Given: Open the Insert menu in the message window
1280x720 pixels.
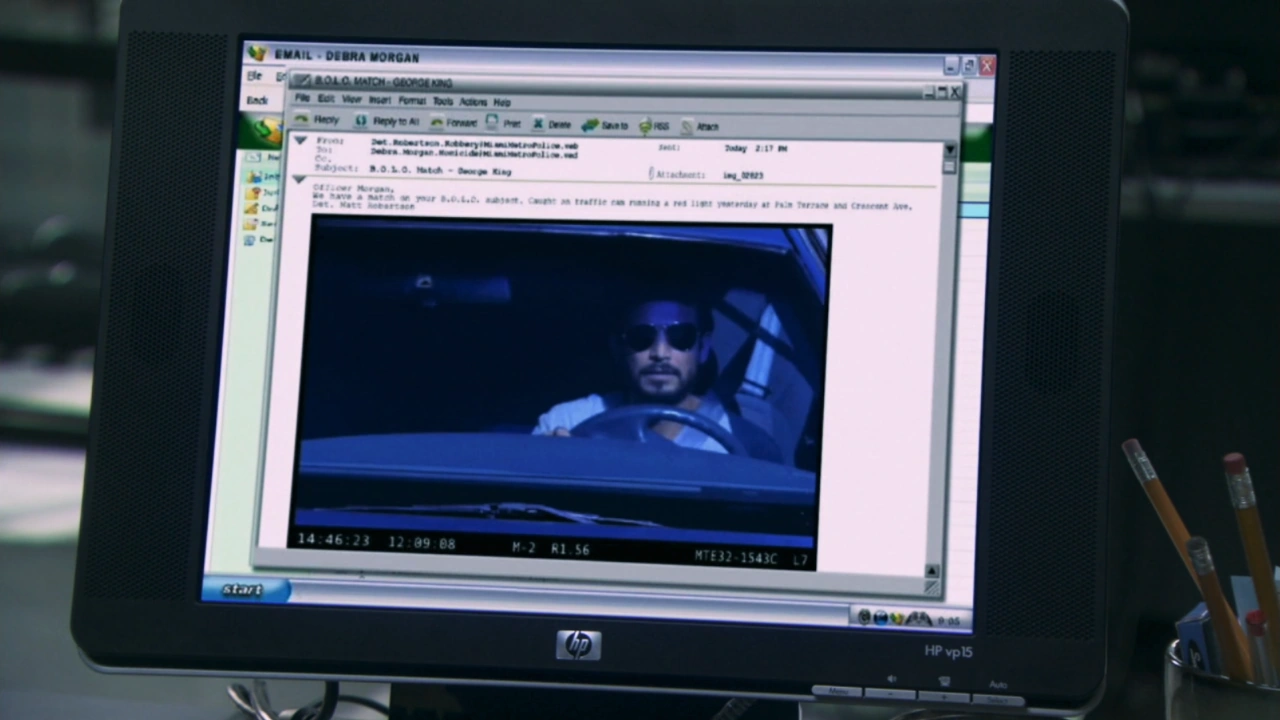Looking at the screenshot, I should point(380,100).
